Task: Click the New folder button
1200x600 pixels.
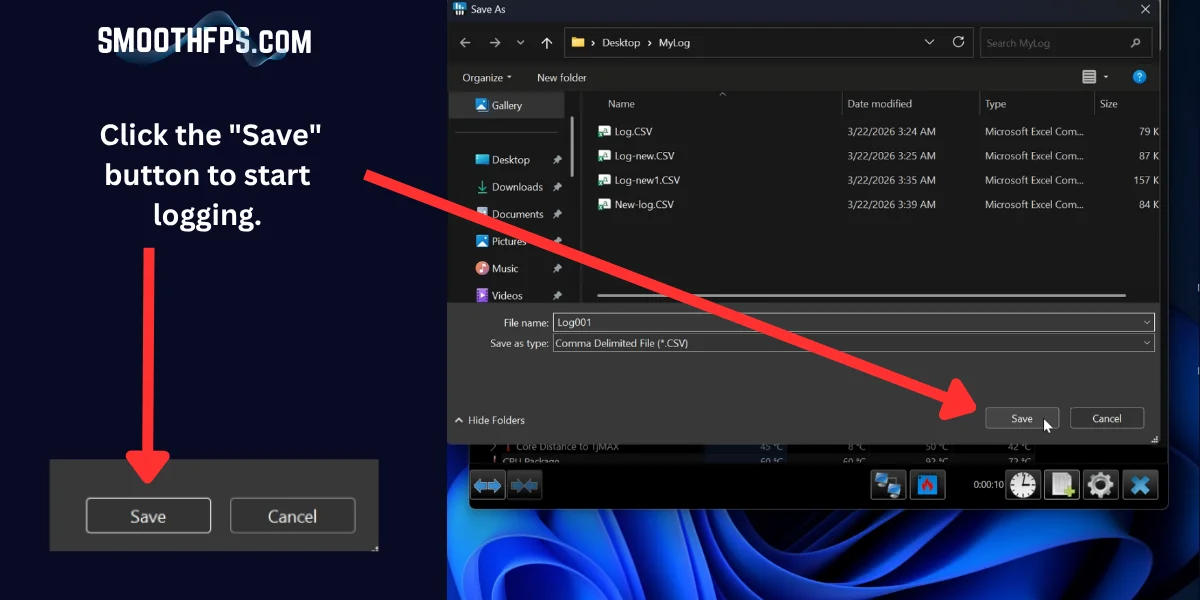Action: tap(561, 78)
